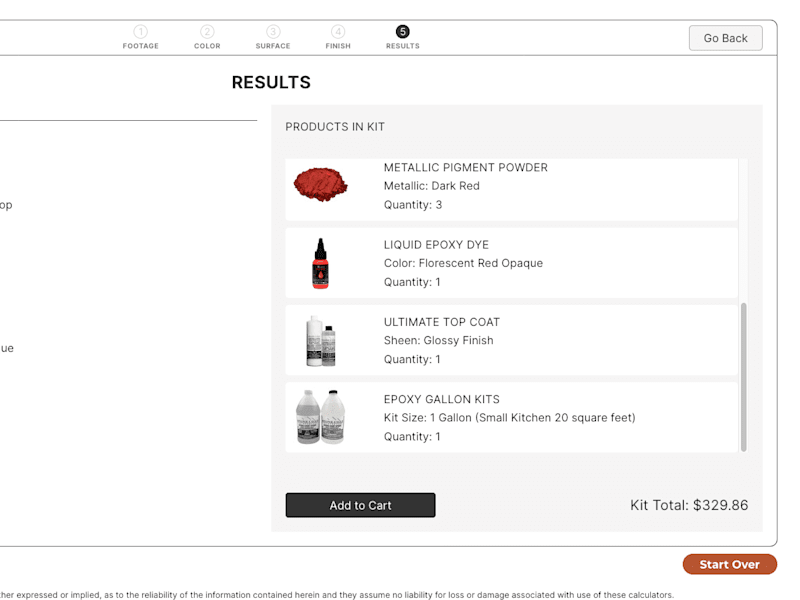Click the step 1 Footage circle icon
This screenshot has width=800, height=600.
tap(140, 32)
